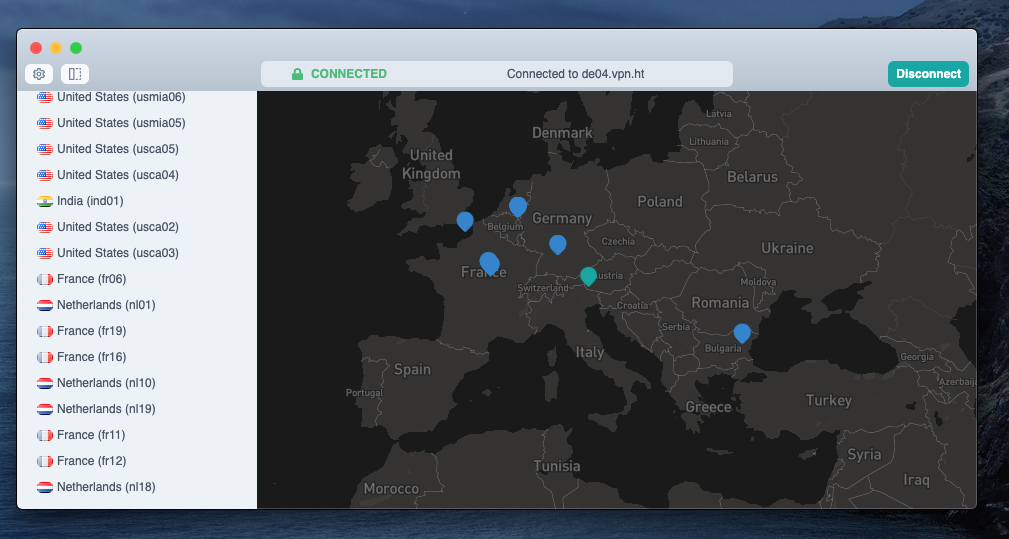
Task: Connect to France (fr06) server
Action: pos(91,279)
